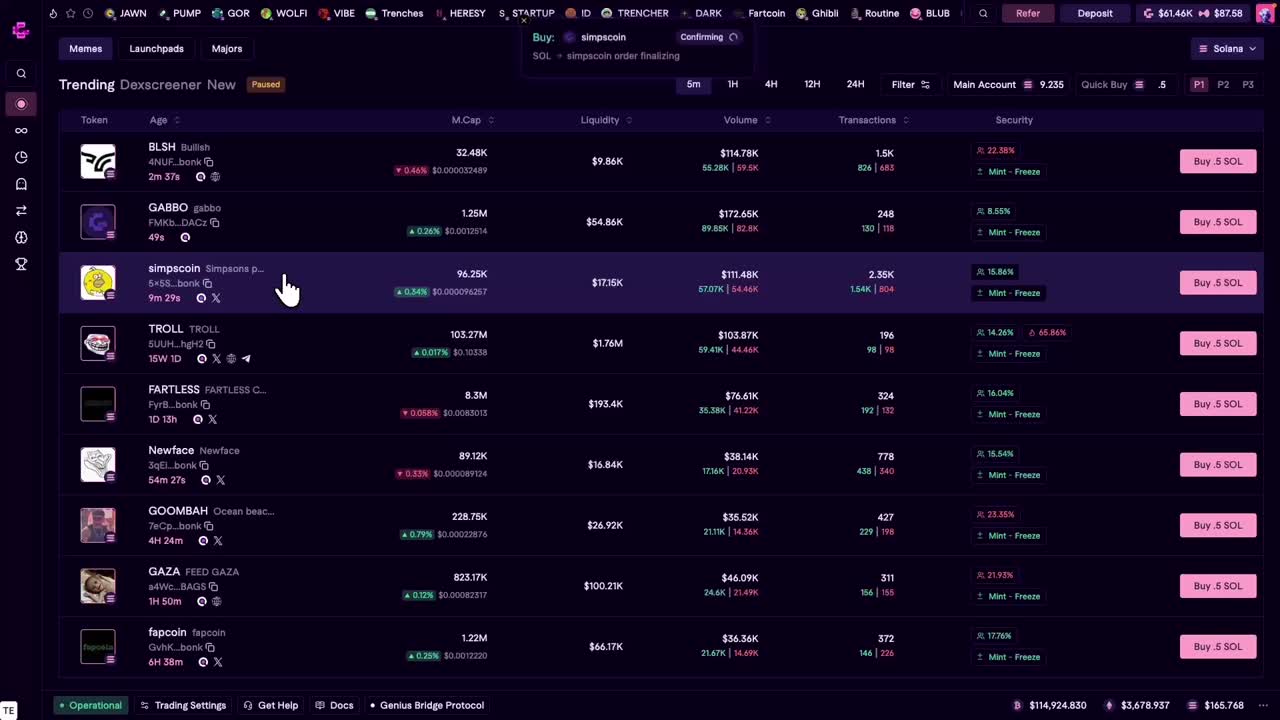
Task: Open the Telegram link for TROLL token
Action: [x=246, y=359]
